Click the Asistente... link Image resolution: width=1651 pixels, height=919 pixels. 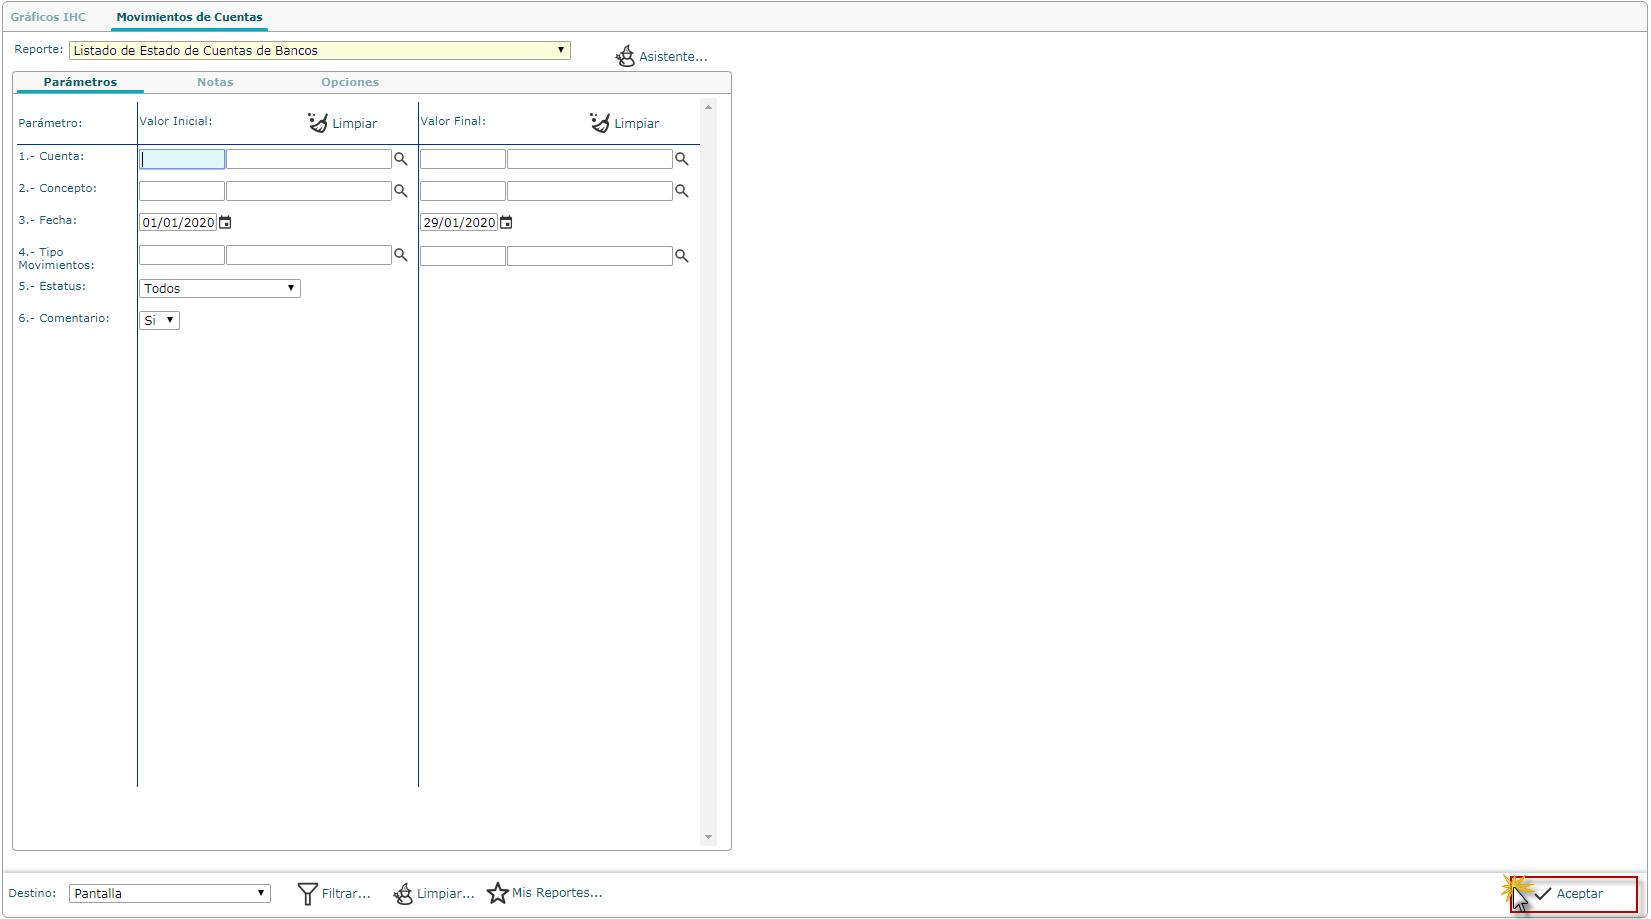[673, 57]
